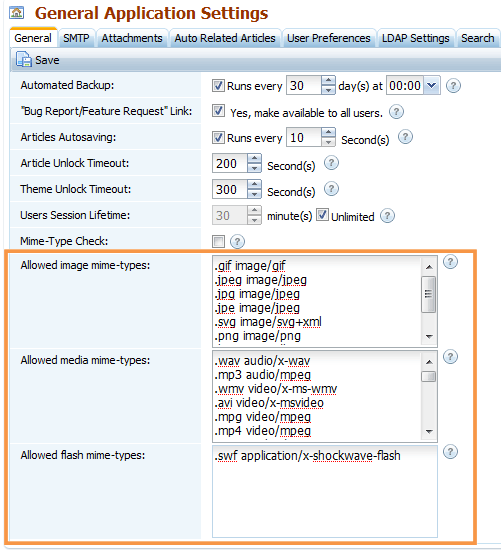Click the '.mp3 audio/mpeg' line
This screenshot has width=501, height=554.
pos(263,375)
